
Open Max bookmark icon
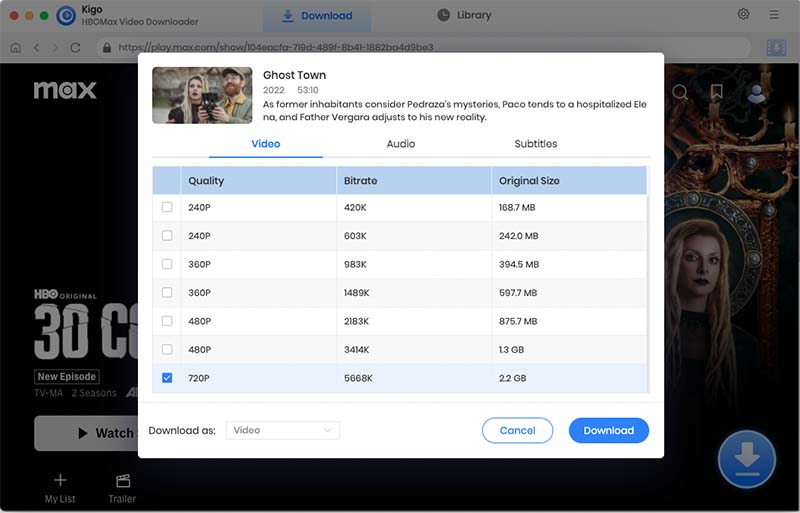pyautogui.click(x=716, y=92)
